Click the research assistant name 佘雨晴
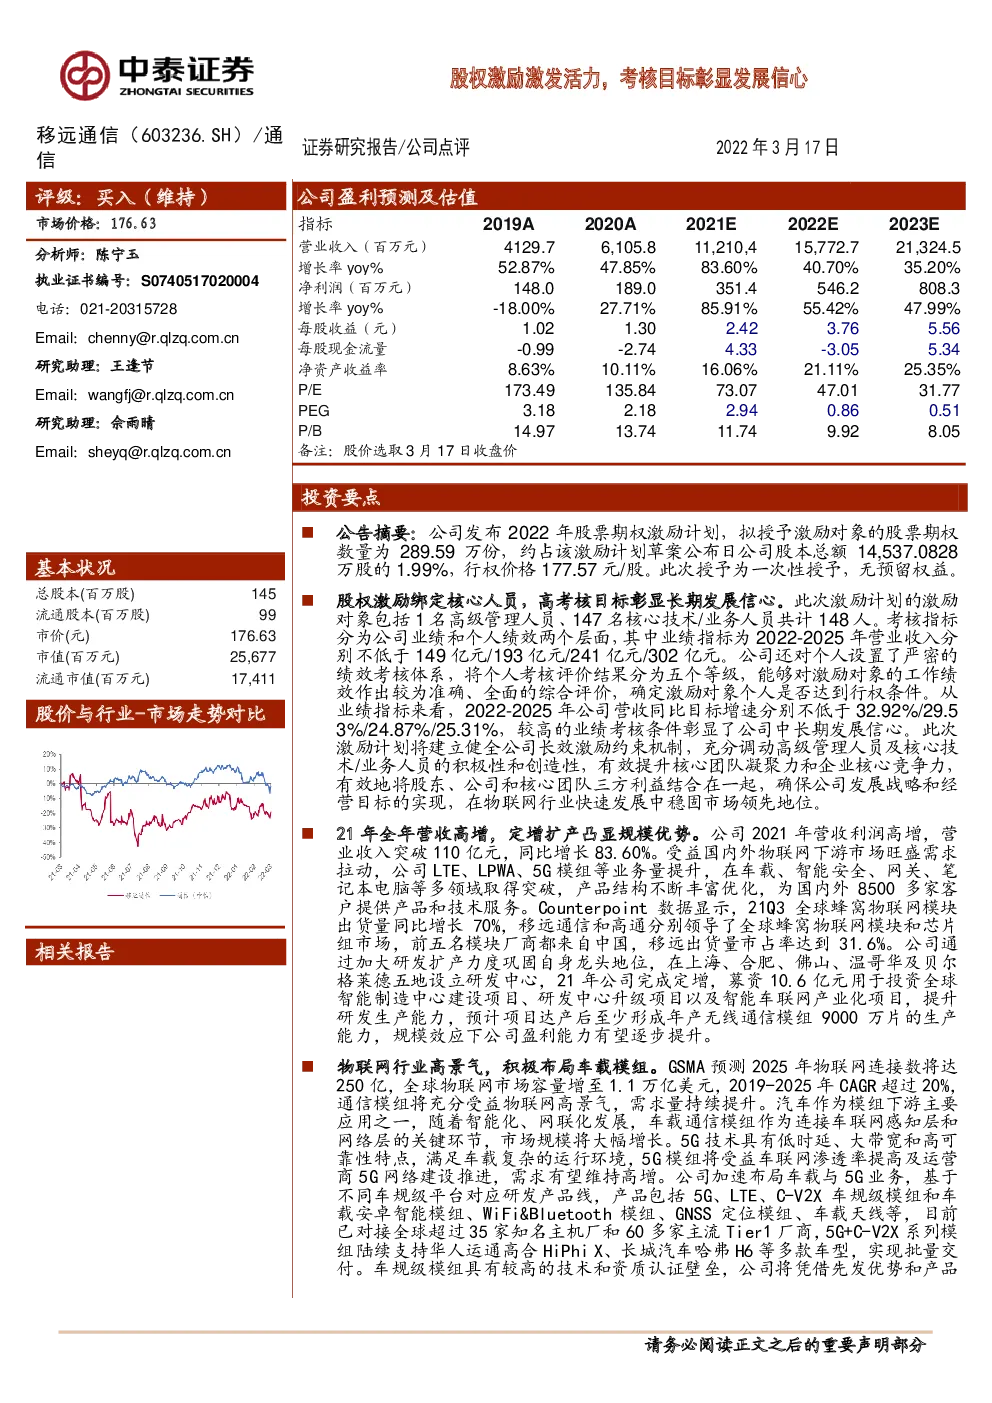Image resolution: width=992 pixels, height=1403 pixels. (x=132, y=423)
